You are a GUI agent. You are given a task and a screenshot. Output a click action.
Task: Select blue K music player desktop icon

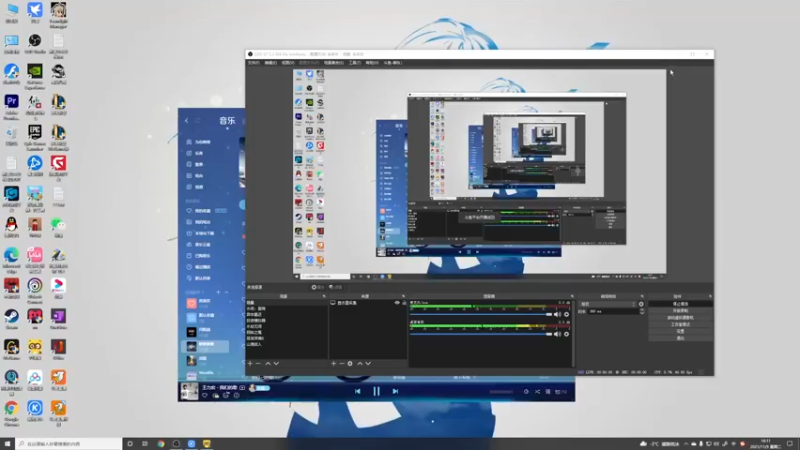(35, 411)
